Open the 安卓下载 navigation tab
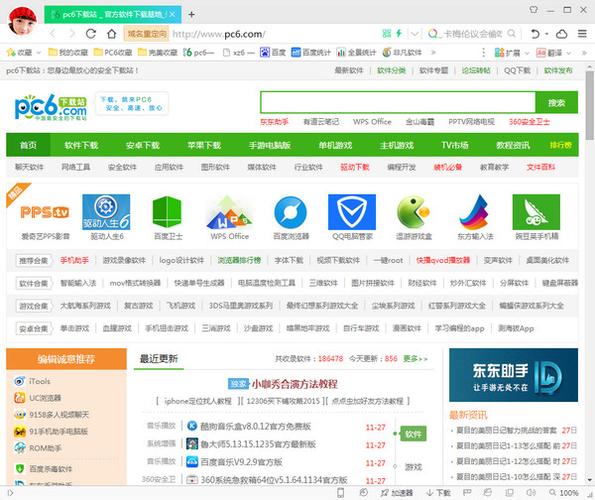 pos(143,145)
